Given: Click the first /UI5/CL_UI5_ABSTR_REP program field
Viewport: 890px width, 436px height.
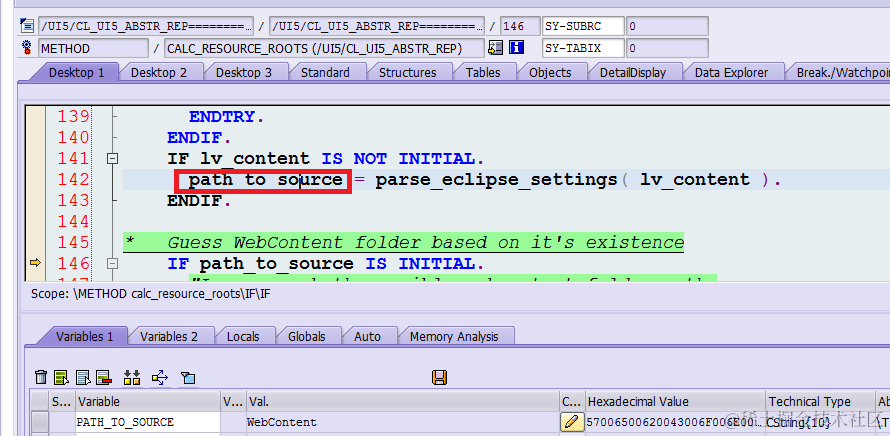Looking at the screenshot, I should (x=146, y=26).
